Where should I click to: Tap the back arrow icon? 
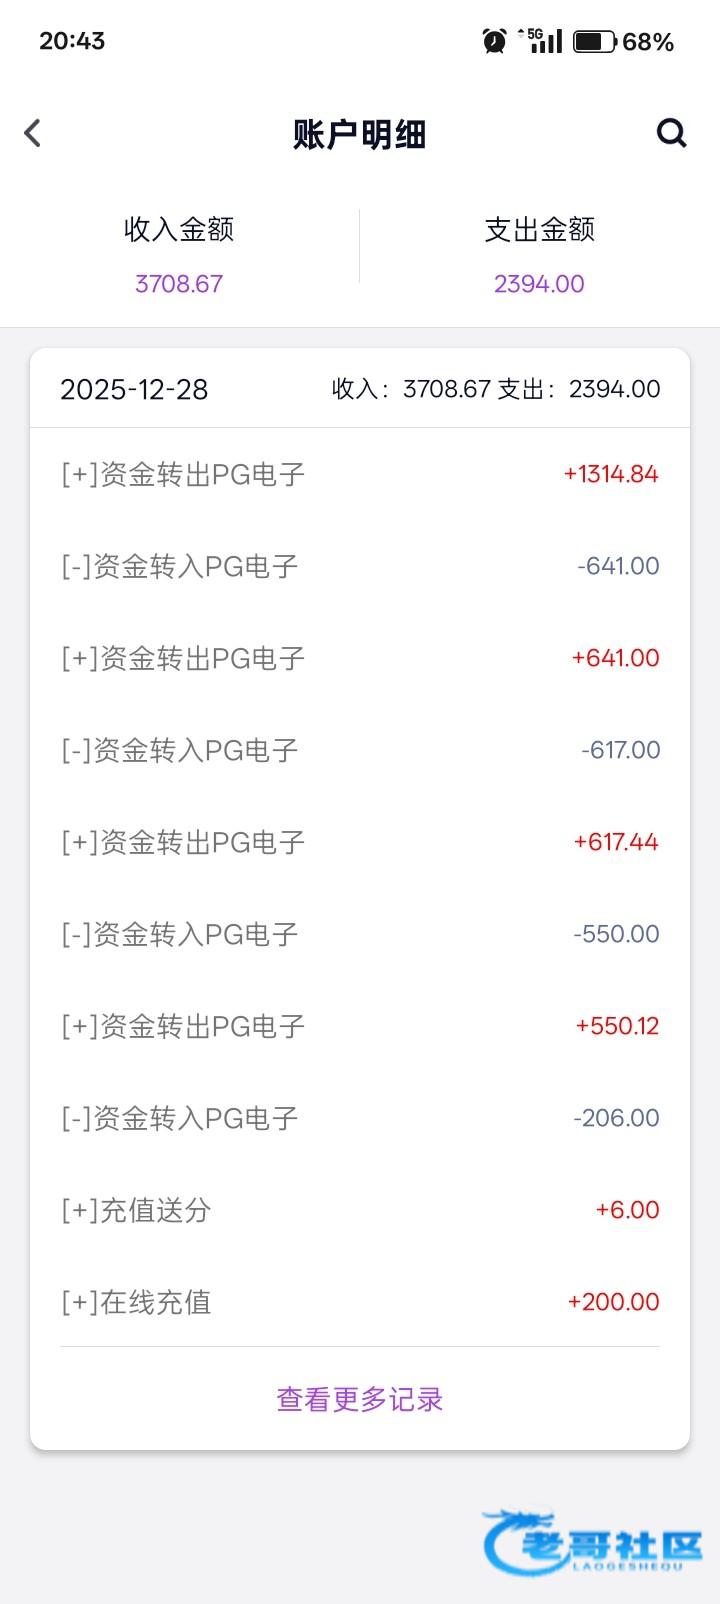click(x=33, y=133)
